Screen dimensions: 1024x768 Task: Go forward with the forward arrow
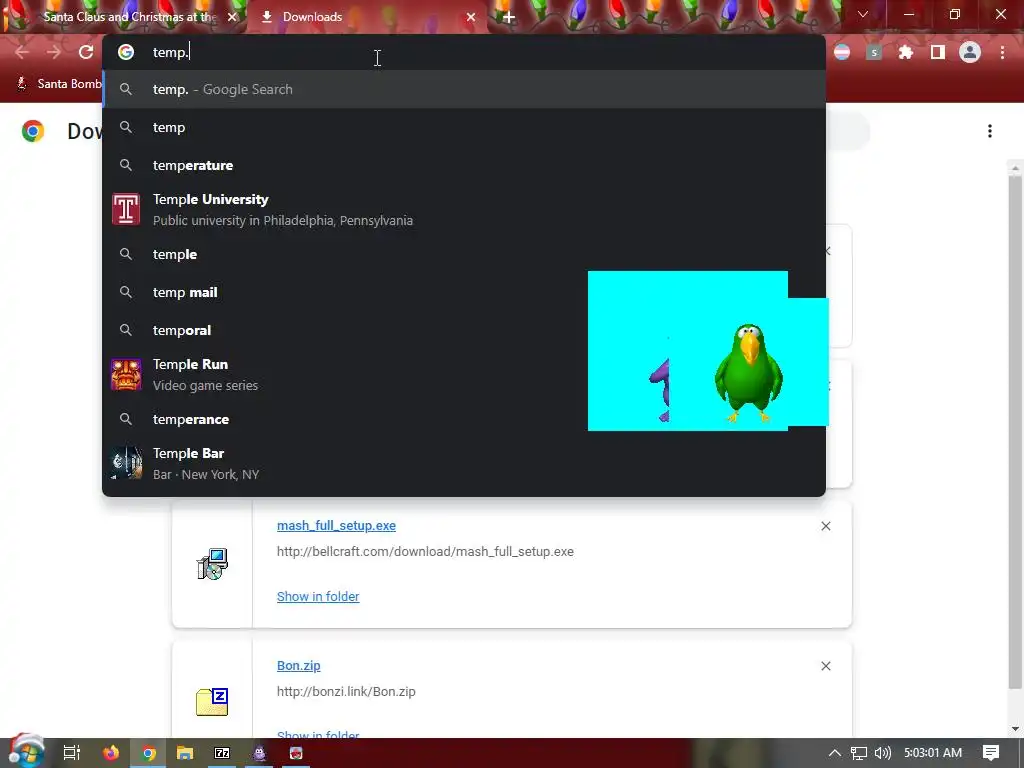coord(54,52)
